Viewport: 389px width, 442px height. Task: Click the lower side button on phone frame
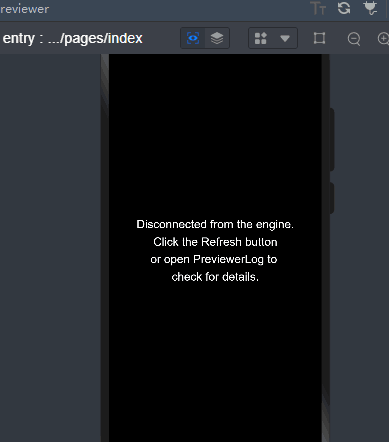tap(332, 198)
